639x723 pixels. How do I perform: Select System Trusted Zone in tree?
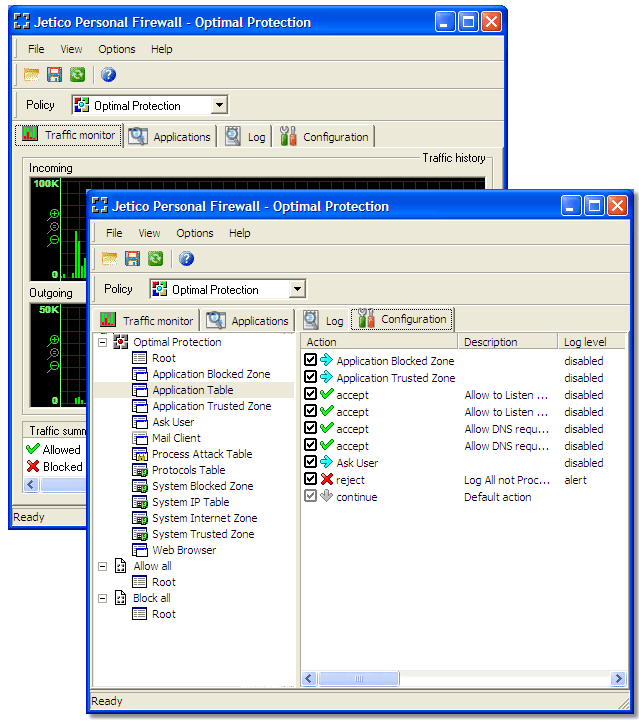203,534
